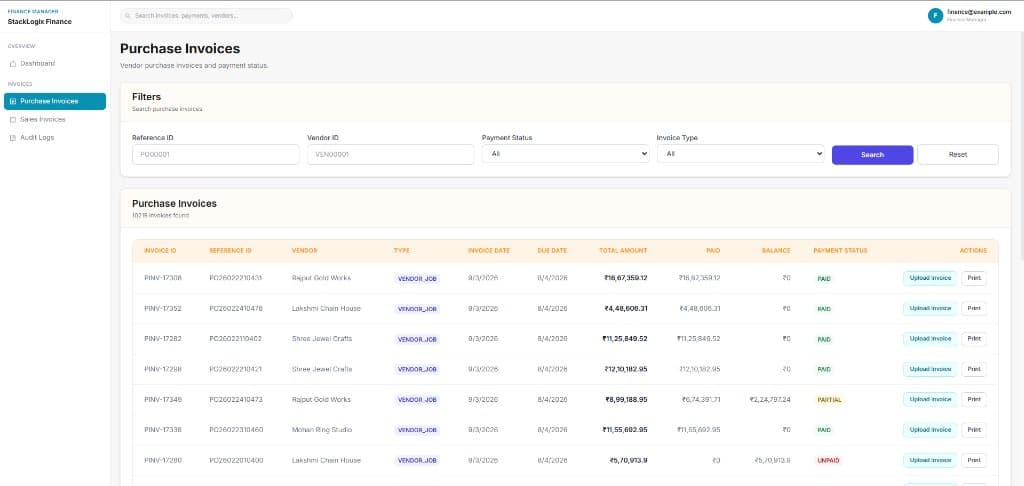Print invoice PINV-17308
1024x486 pixels.
(974, 278)
